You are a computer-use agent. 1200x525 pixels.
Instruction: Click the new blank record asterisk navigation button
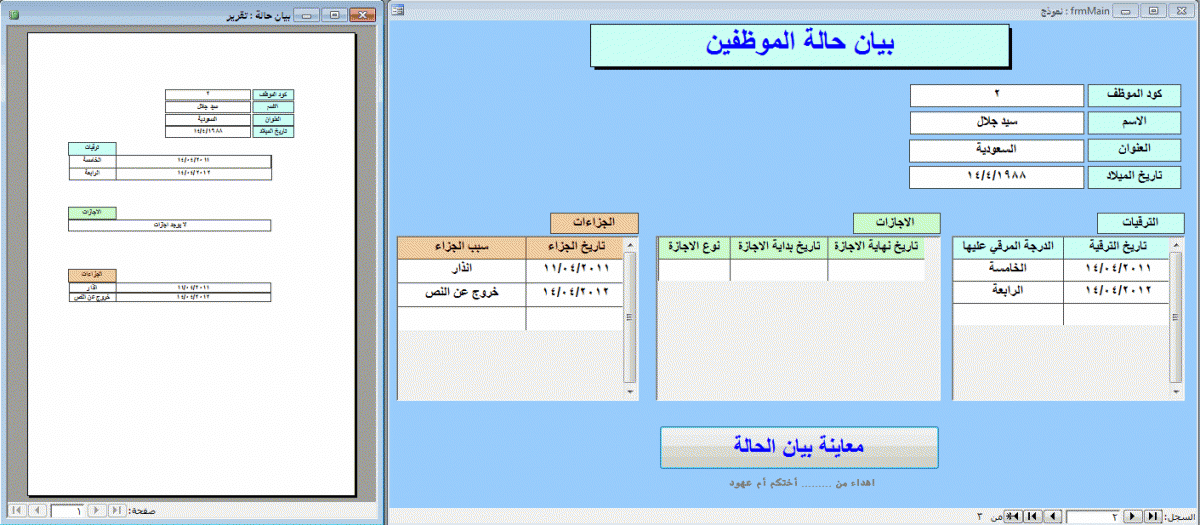(x=1013, y=516)
